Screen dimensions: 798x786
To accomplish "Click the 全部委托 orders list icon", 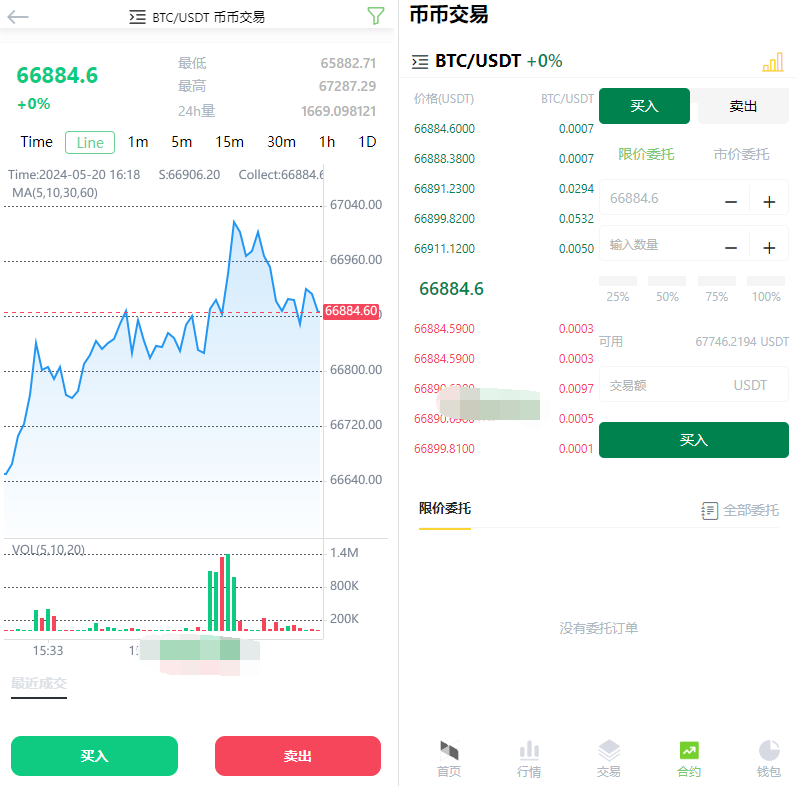I will point(710,510).
